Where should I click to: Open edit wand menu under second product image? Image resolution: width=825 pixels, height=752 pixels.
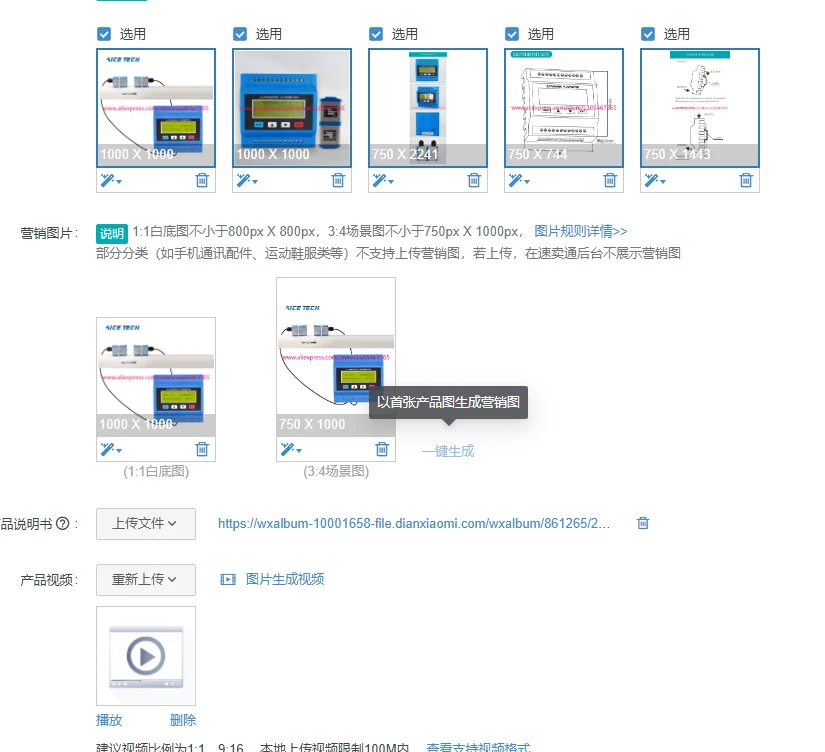coord(247,181)
